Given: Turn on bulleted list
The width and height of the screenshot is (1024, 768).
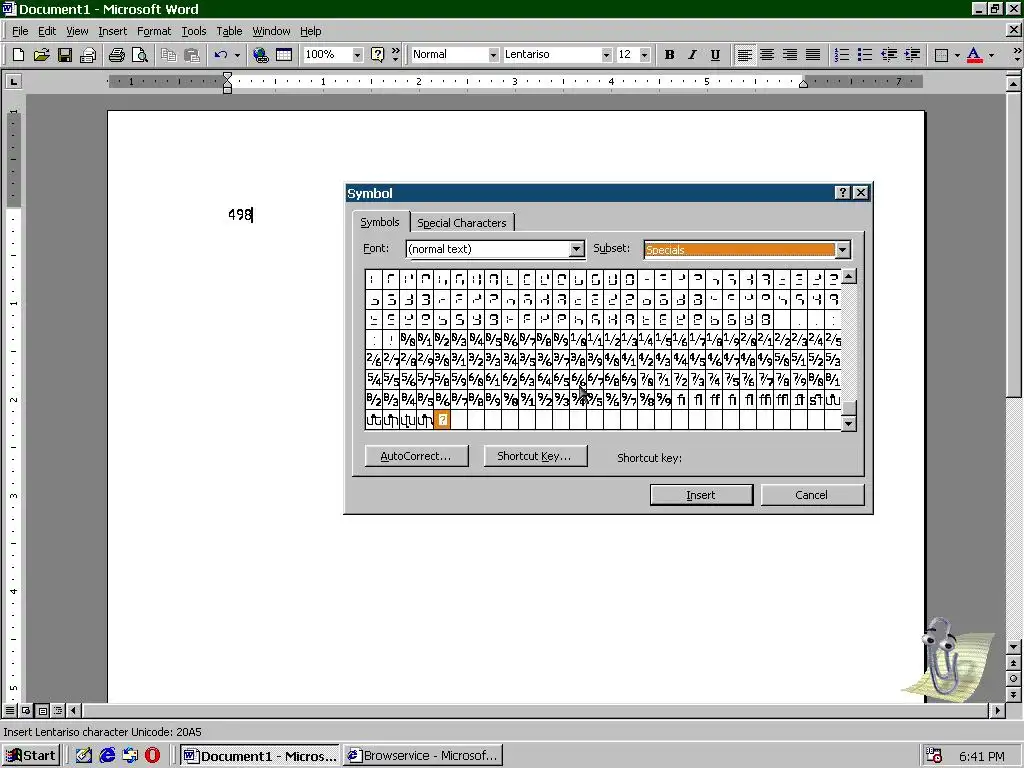Looking at the screenshot, I should coord(865,55).
